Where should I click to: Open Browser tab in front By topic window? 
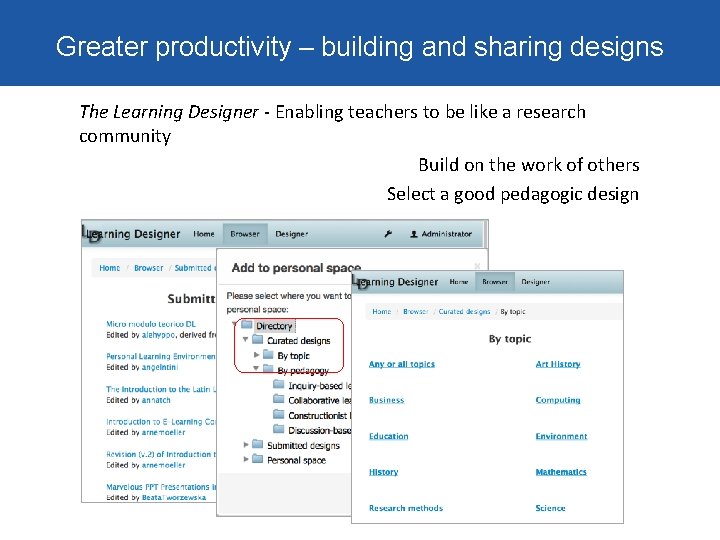point(495,282)
